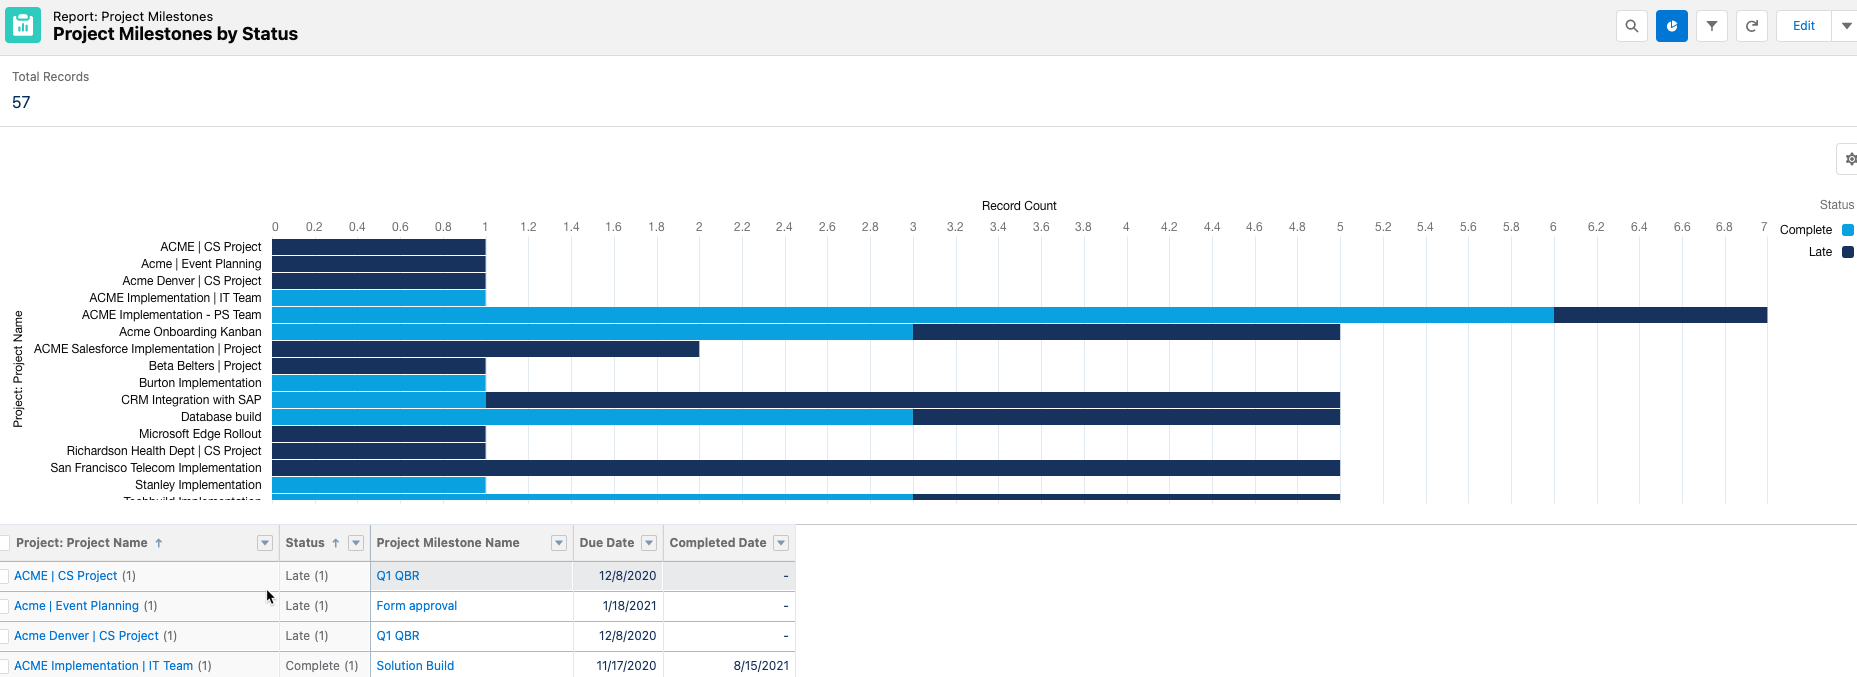Click the San Francisco Telecom Implementation chart bar

[806, 468]
